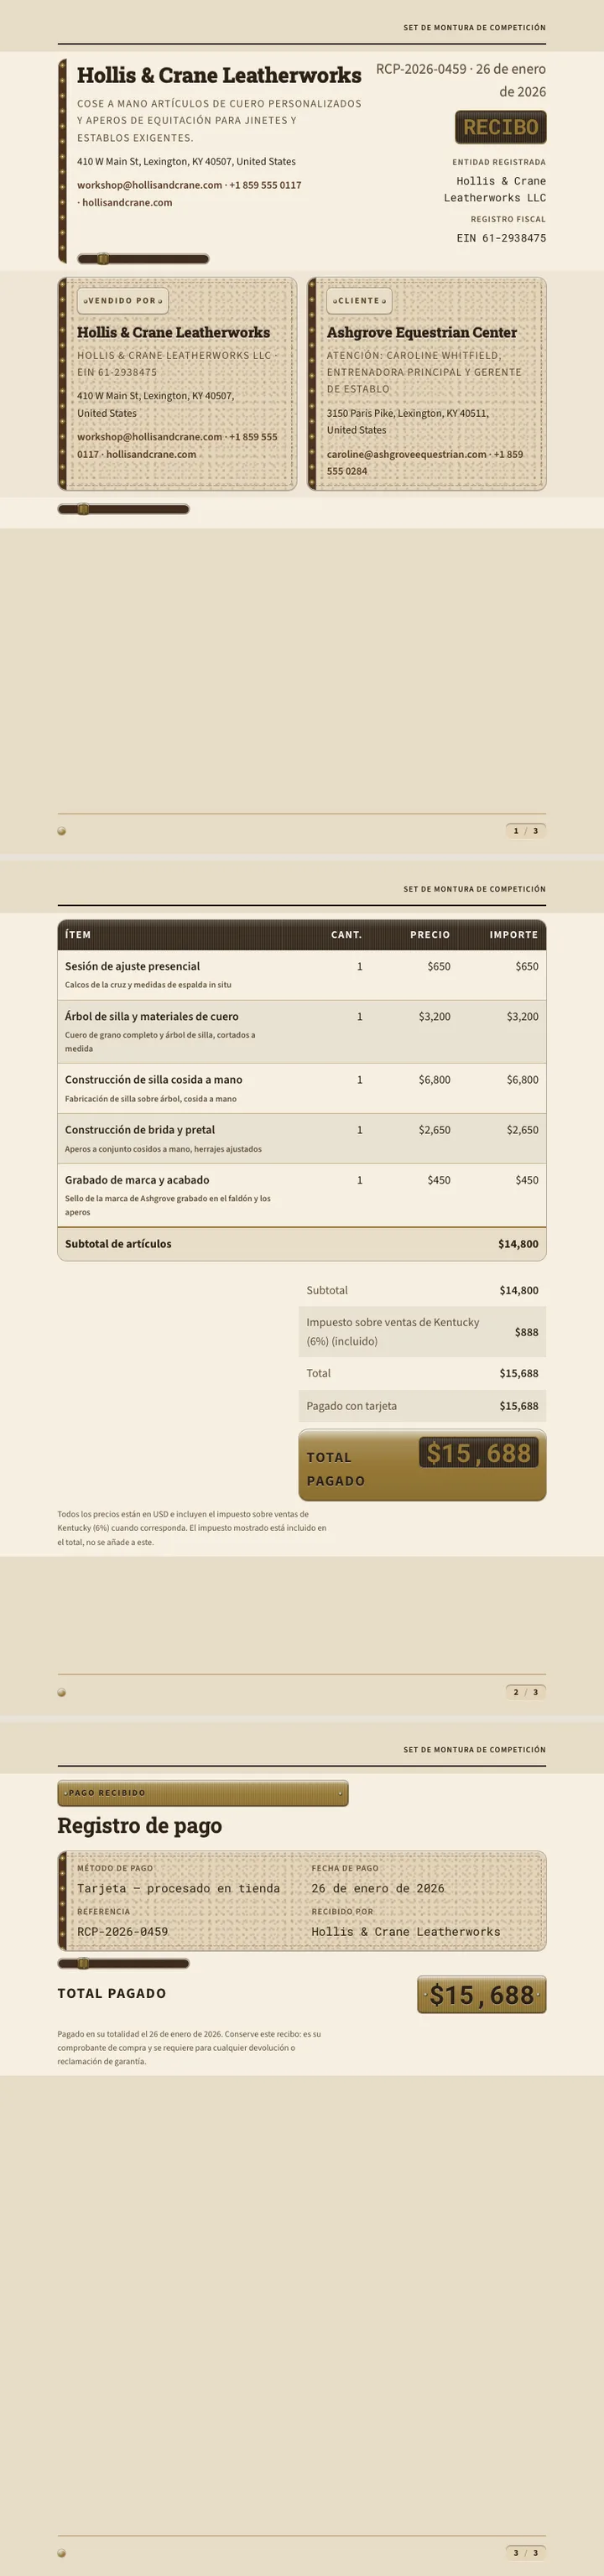Screen dimensions: 604x2576
Task: Click the ÍTEM column header
Action: tap(78, 935)
